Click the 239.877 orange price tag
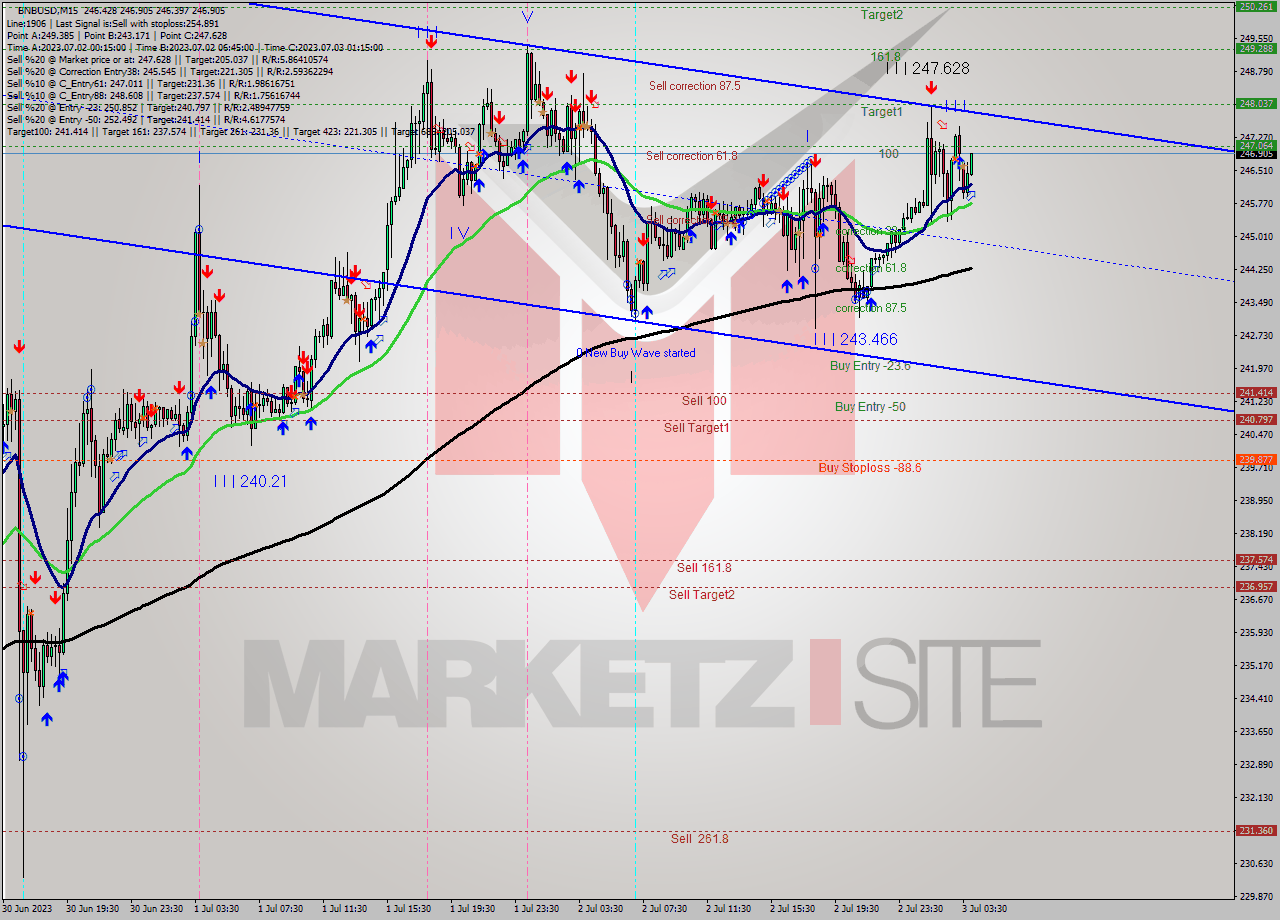 (x=1256, y=460)
